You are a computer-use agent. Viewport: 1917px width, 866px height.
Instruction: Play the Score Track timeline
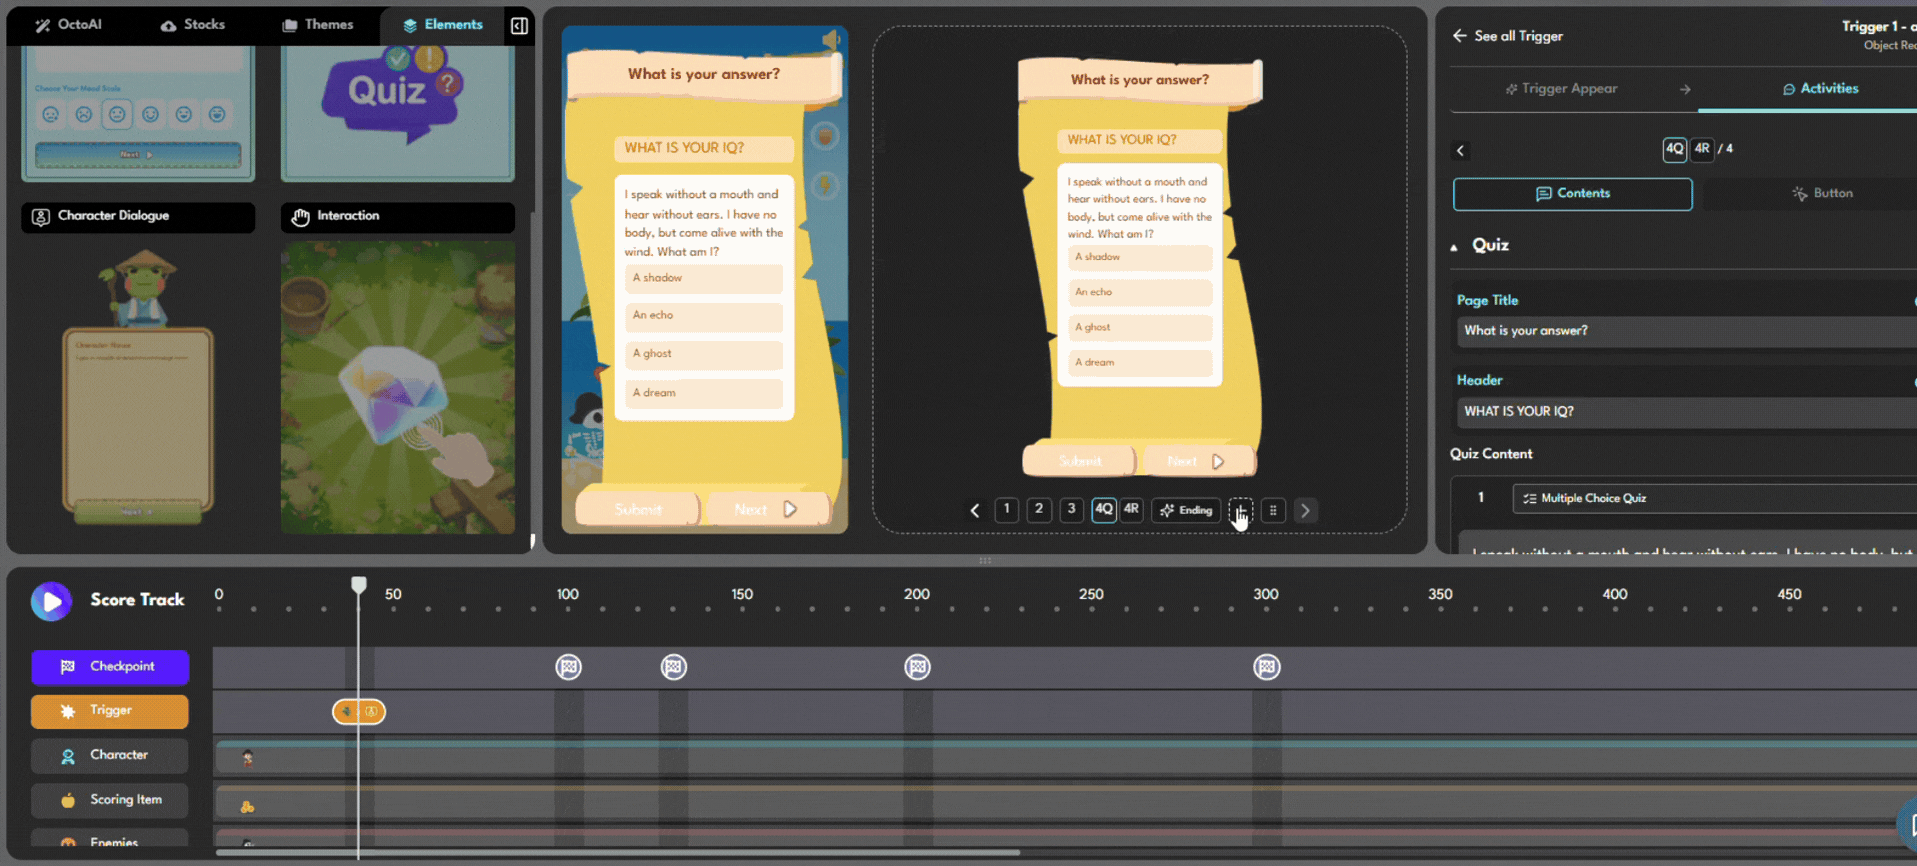pos(51,601)
